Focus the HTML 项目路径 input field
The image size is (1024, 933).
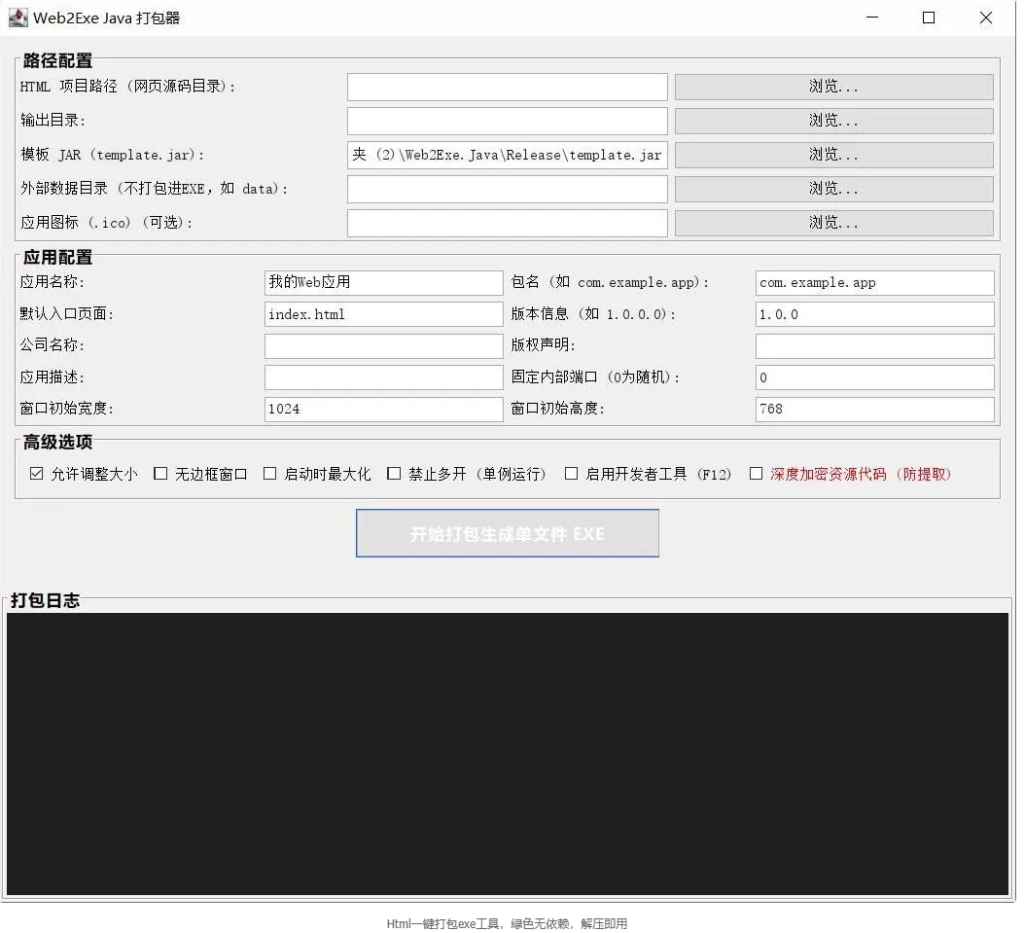[x=507, y=86]
